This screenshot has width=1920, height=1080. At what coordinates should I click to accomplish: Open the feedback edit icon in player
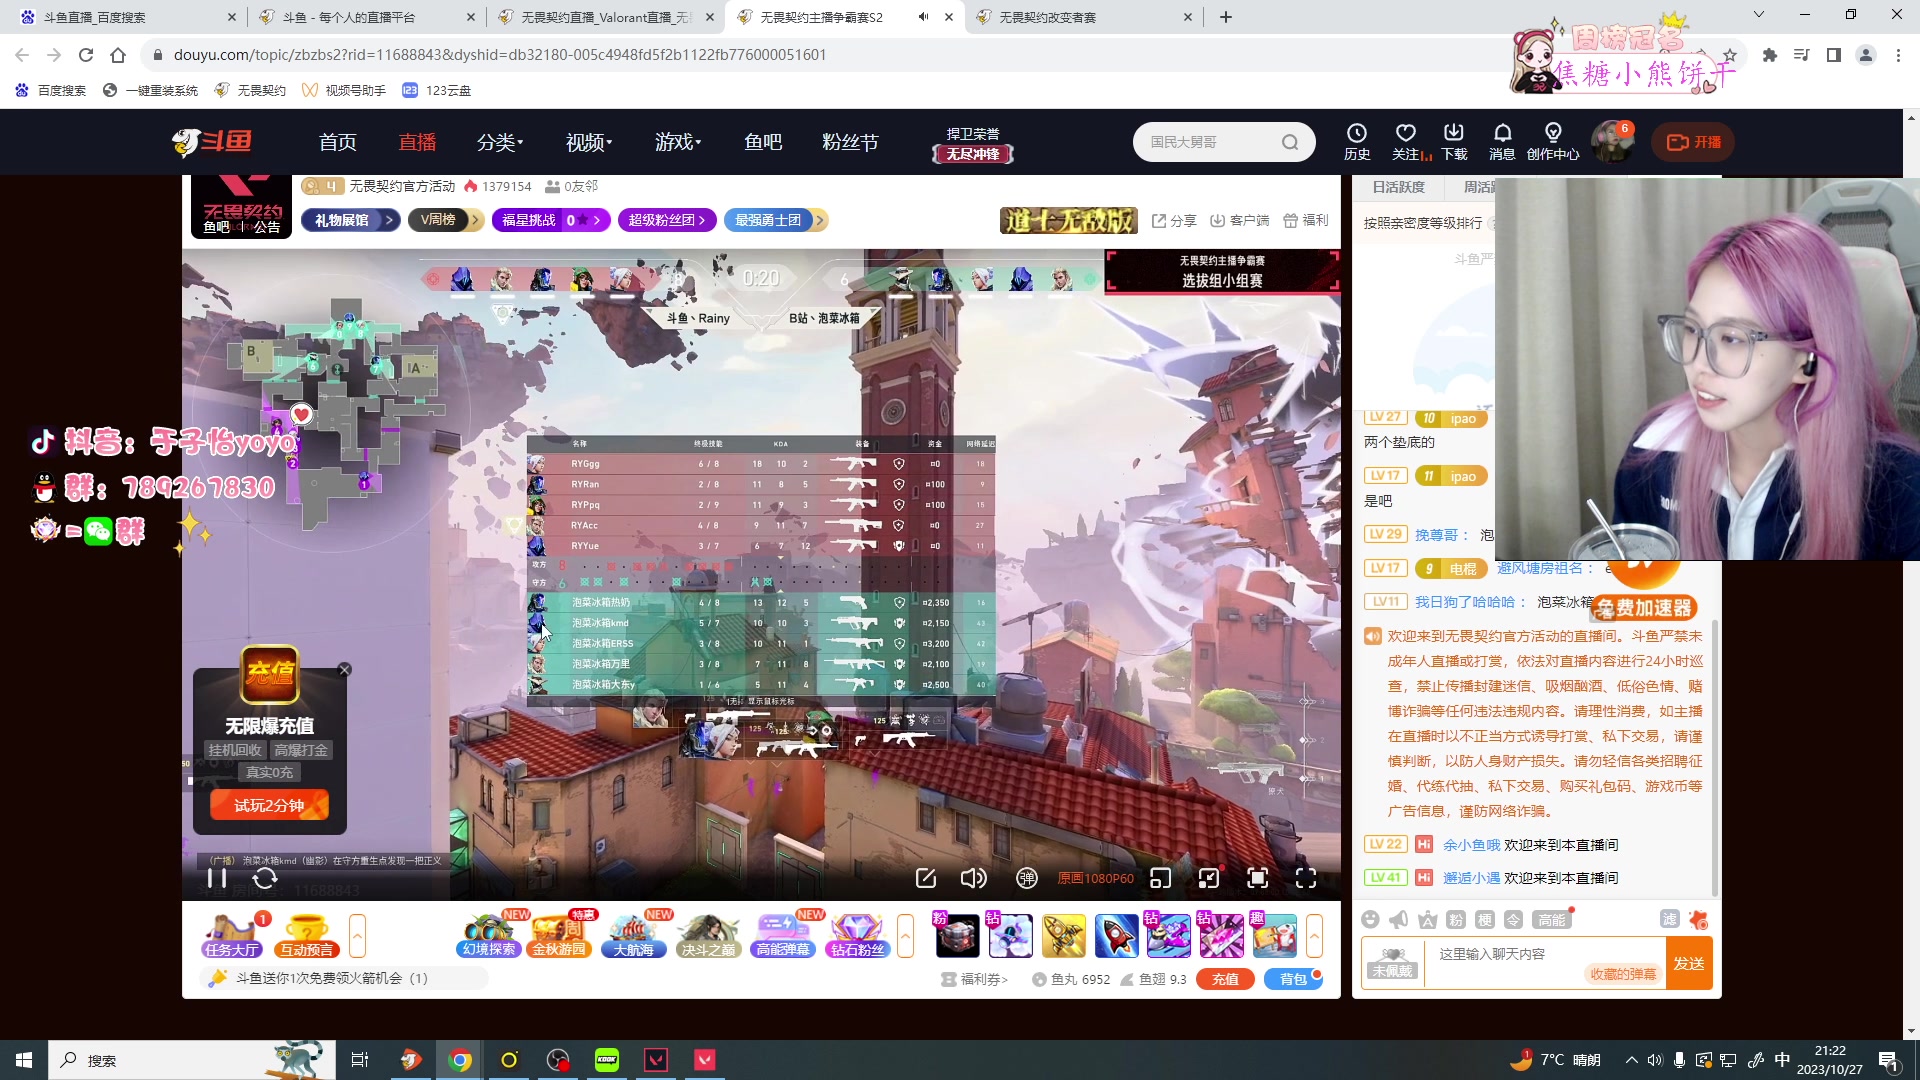point(926,878)
